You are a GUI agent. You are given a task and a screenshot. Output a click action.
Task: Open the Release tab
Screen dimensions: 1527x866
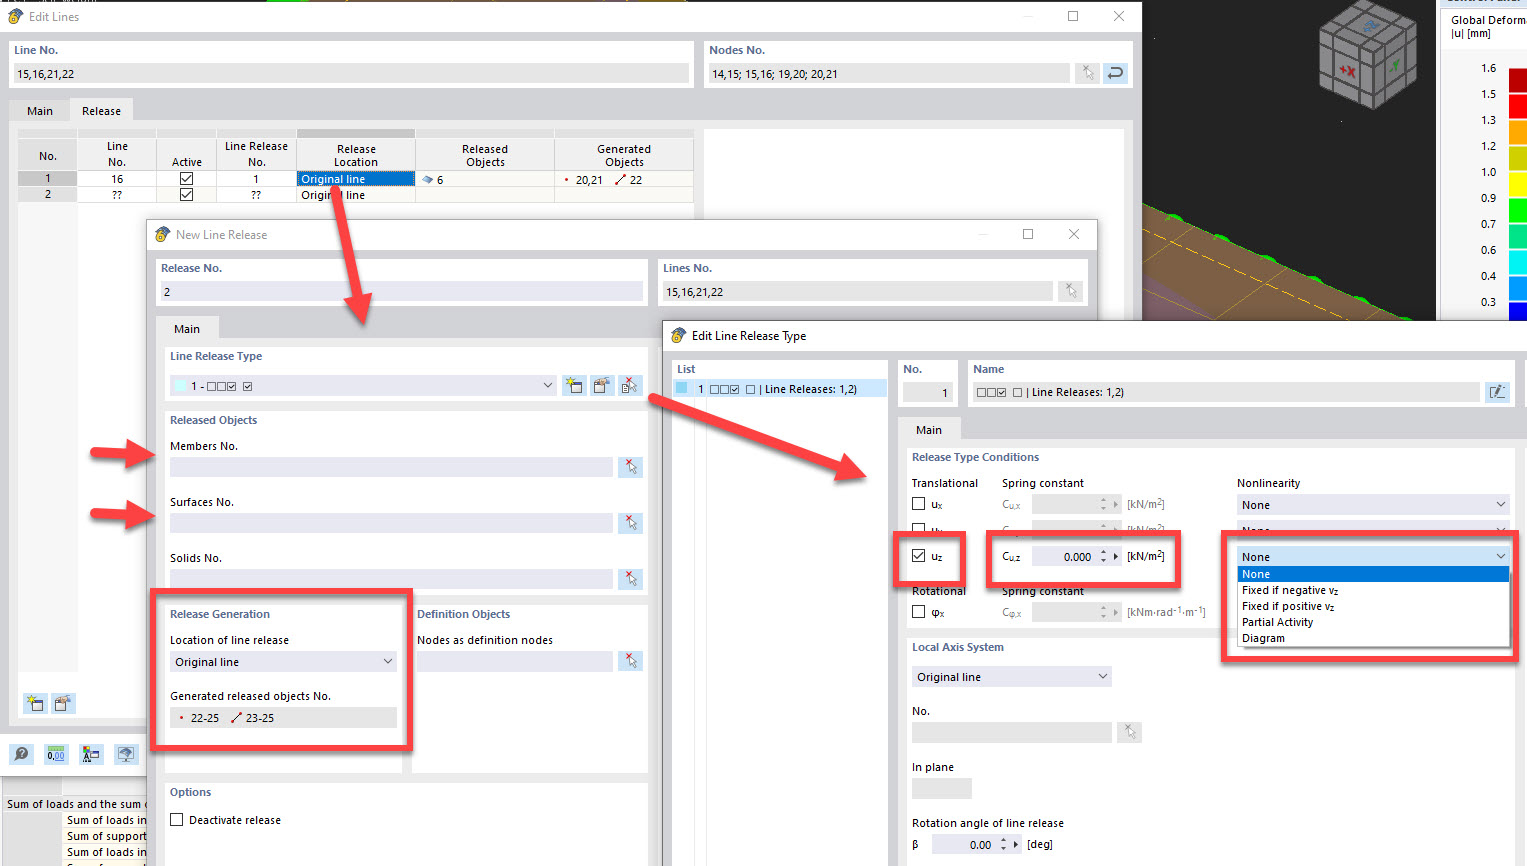[x=101, y=110]
